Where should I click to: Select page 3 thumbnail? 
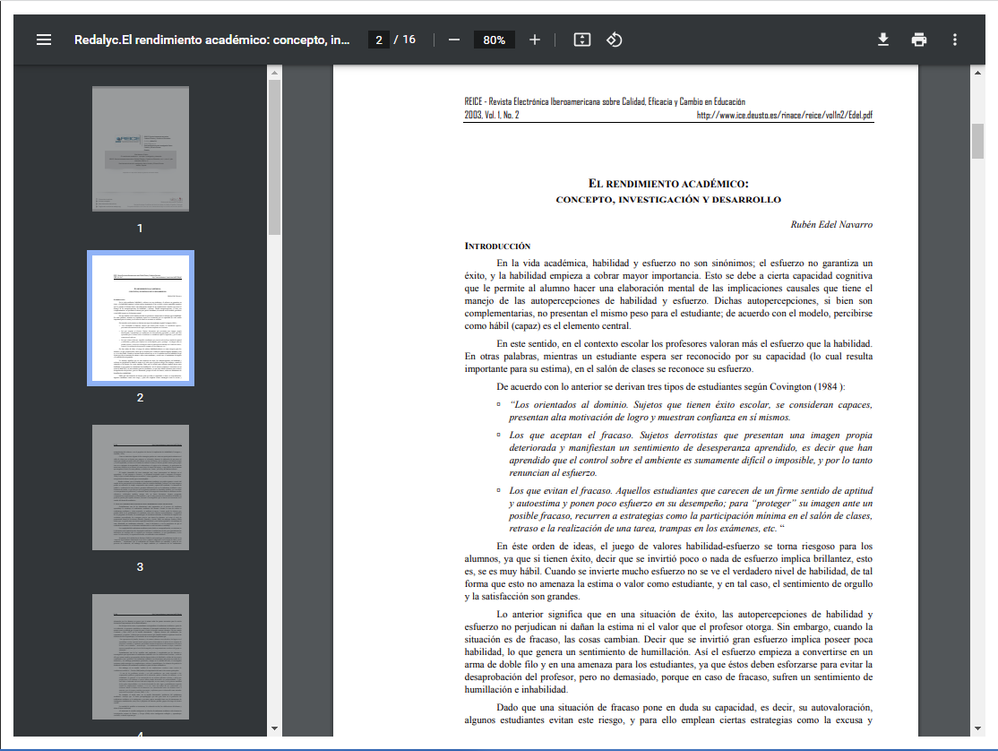pos(141,488)
